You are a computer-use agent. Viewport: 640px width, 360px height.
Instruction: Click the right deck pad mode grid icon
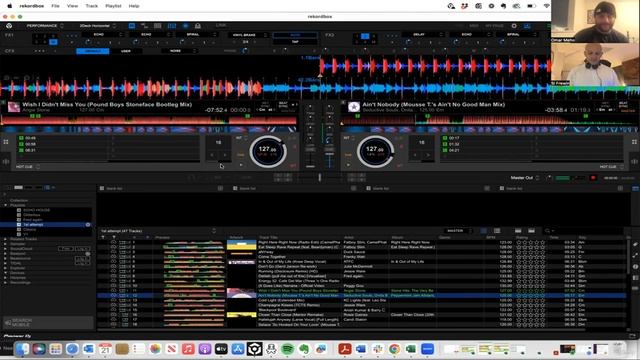tap(634, 142)
